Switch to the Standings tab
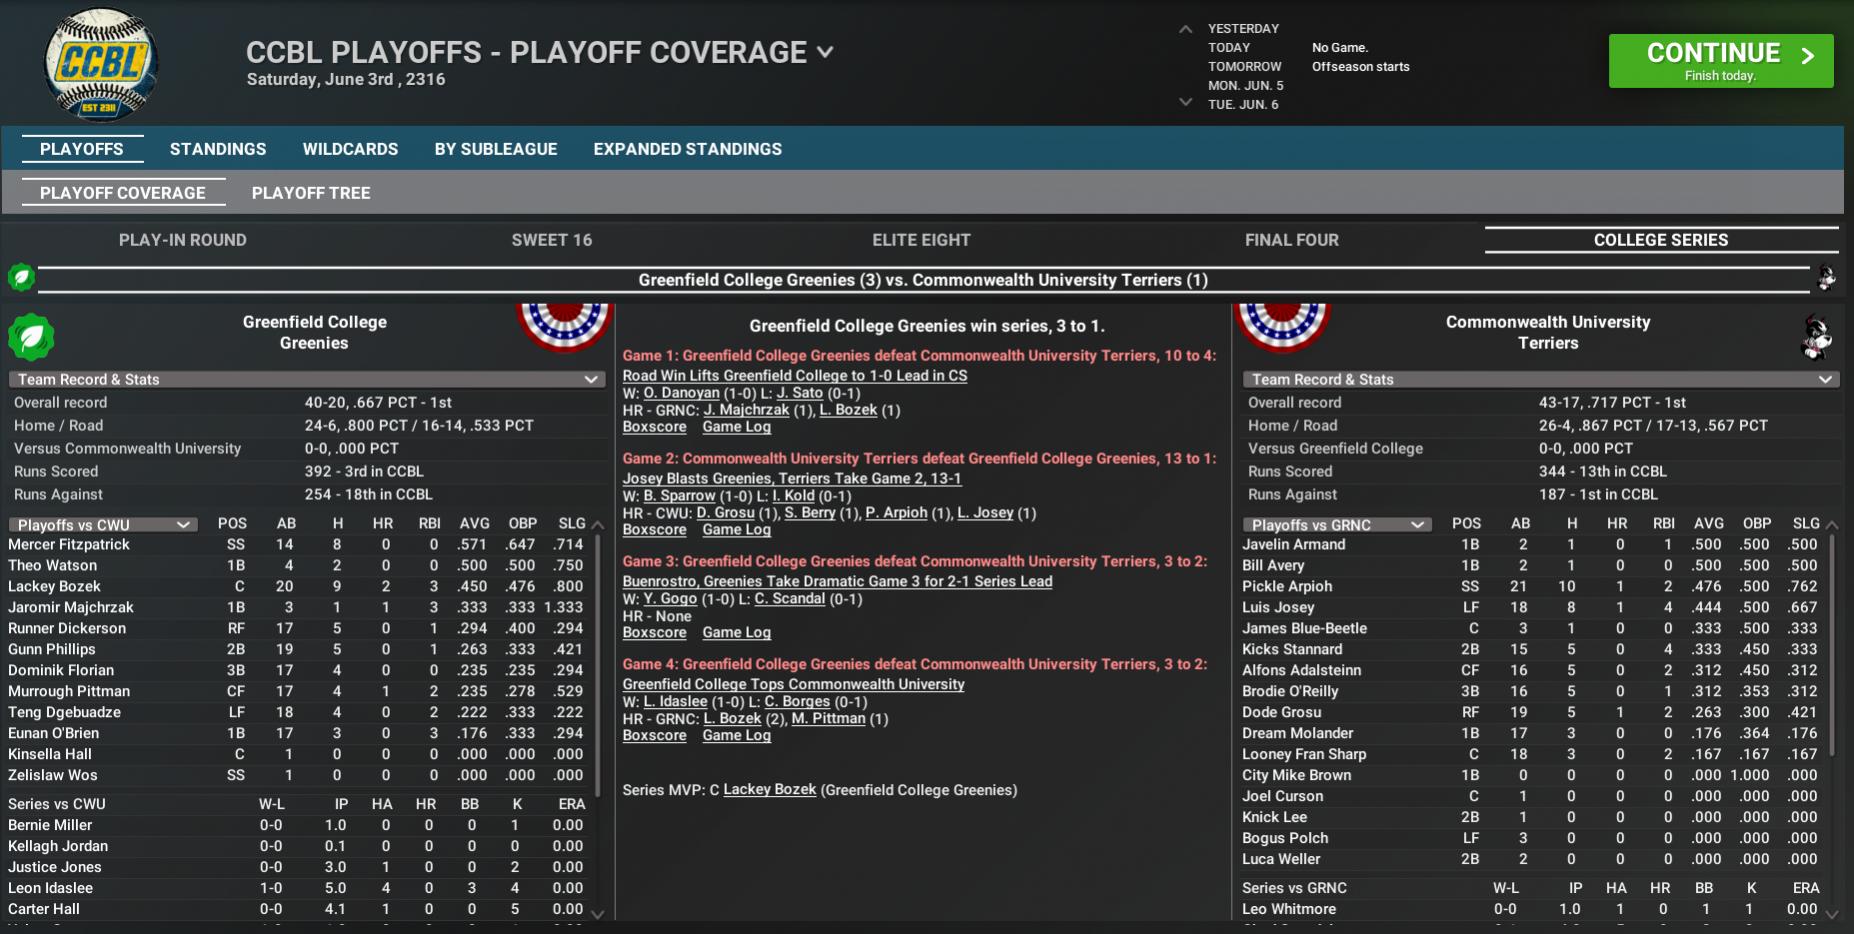 218,149
